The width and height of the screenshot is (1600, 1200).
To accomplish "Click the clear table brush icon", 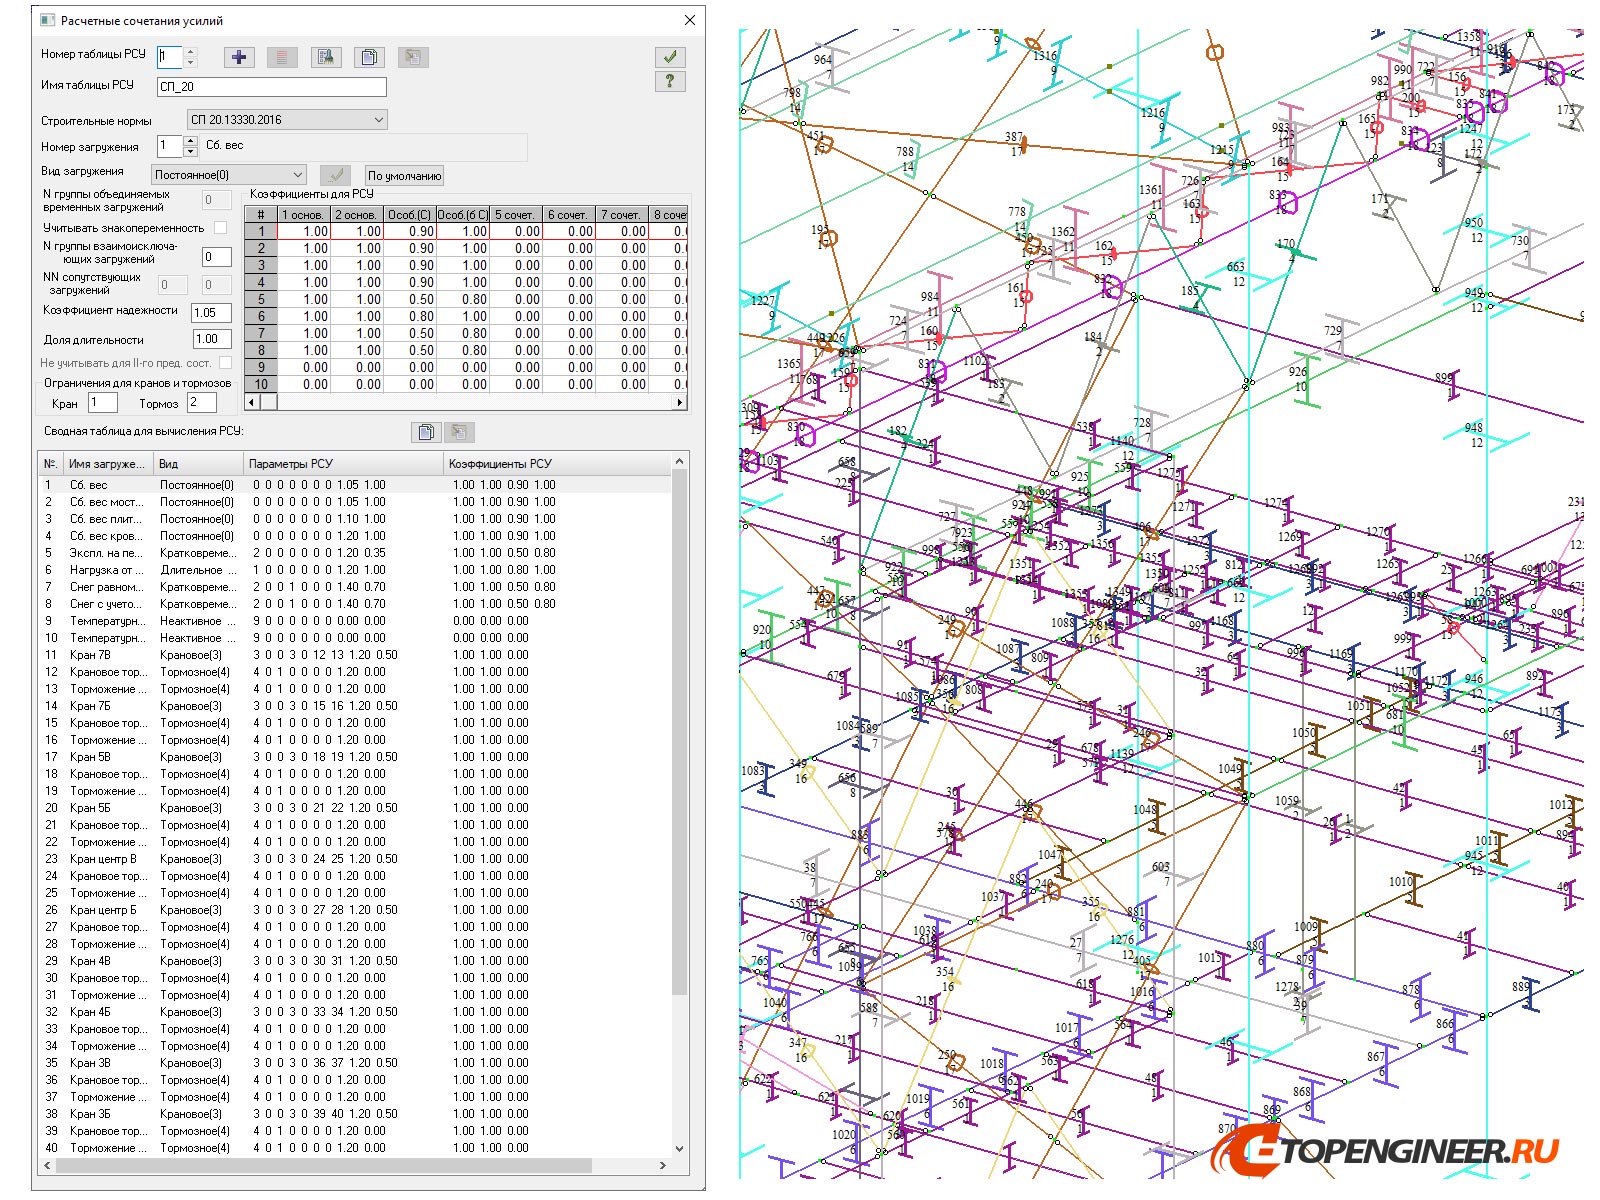I will coord(325,57).
